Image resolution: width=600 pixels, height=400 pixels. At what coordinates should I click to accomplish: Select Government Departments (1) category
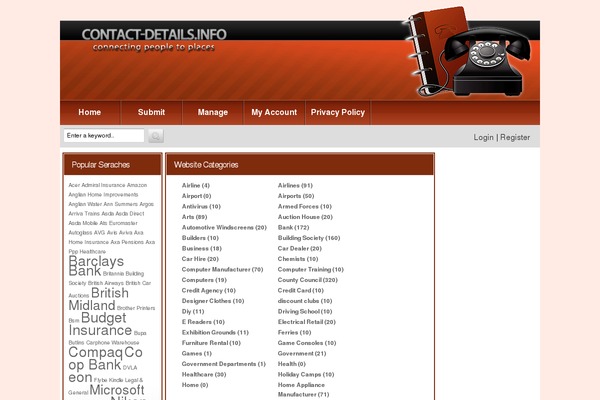pyautogui.click(x=223, y=364)
